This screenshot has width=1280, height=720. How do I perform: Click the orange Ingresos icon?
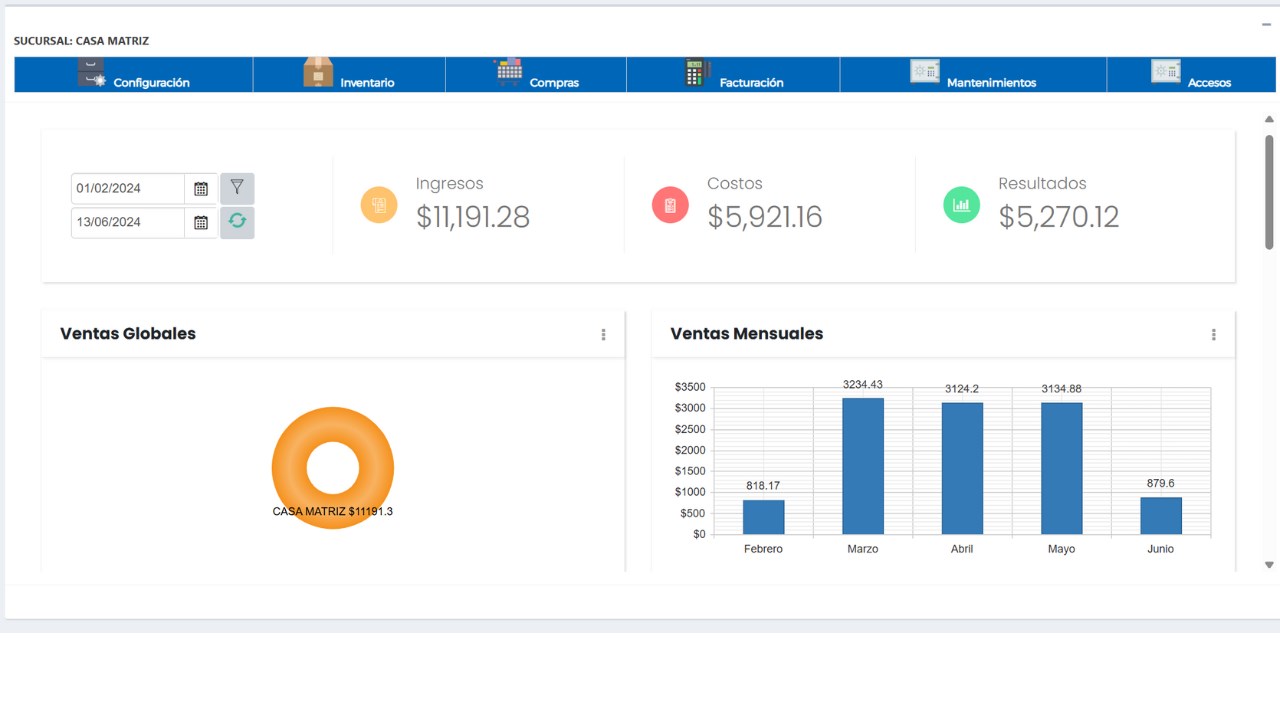click(379, 205)
